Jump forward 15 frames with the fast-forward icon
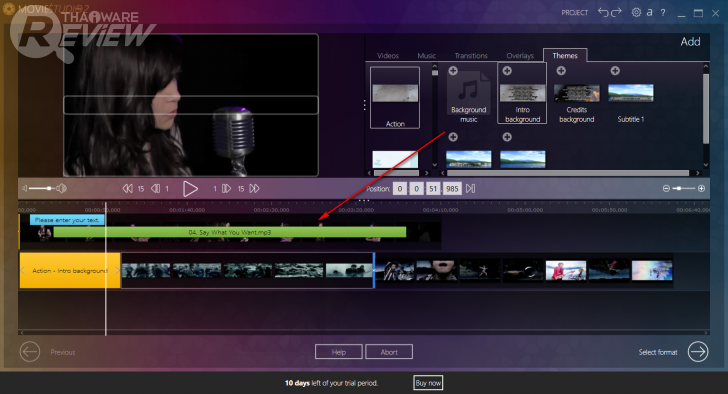The image size is (728, 394). (254, 188)
